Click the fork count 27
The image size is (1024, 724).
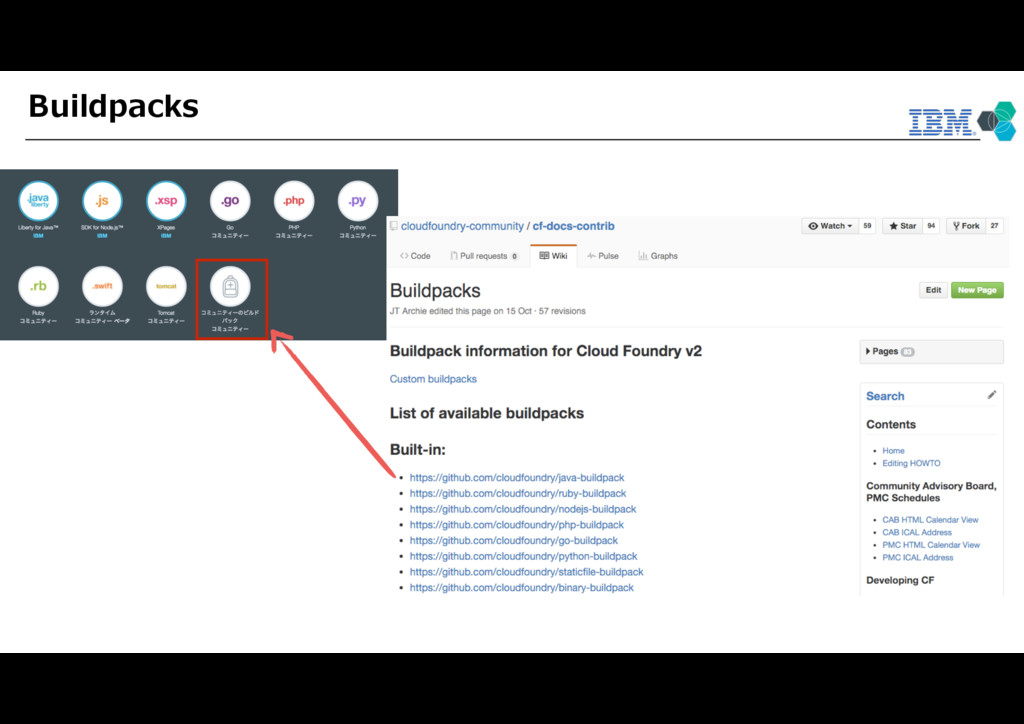point(995,226)
